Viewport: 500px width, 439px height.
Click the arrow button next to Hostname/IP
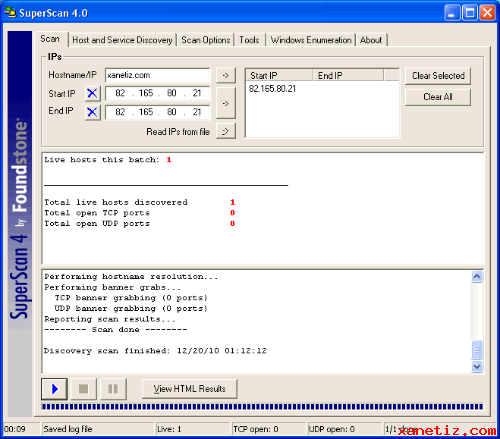click(226, 75)
